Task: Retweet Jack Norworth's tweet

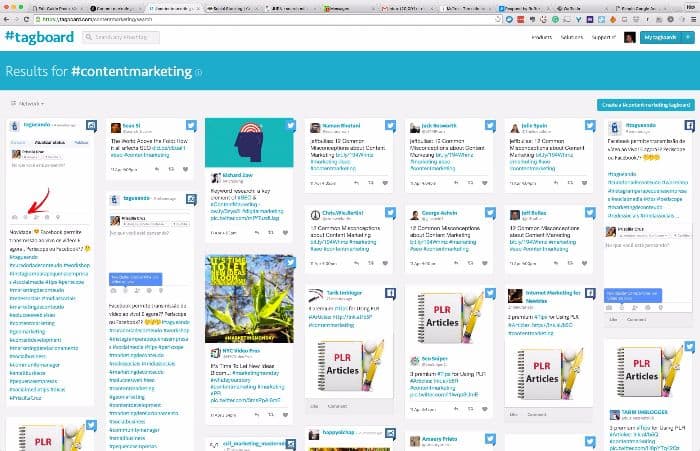Action: (x=471, y=183)
